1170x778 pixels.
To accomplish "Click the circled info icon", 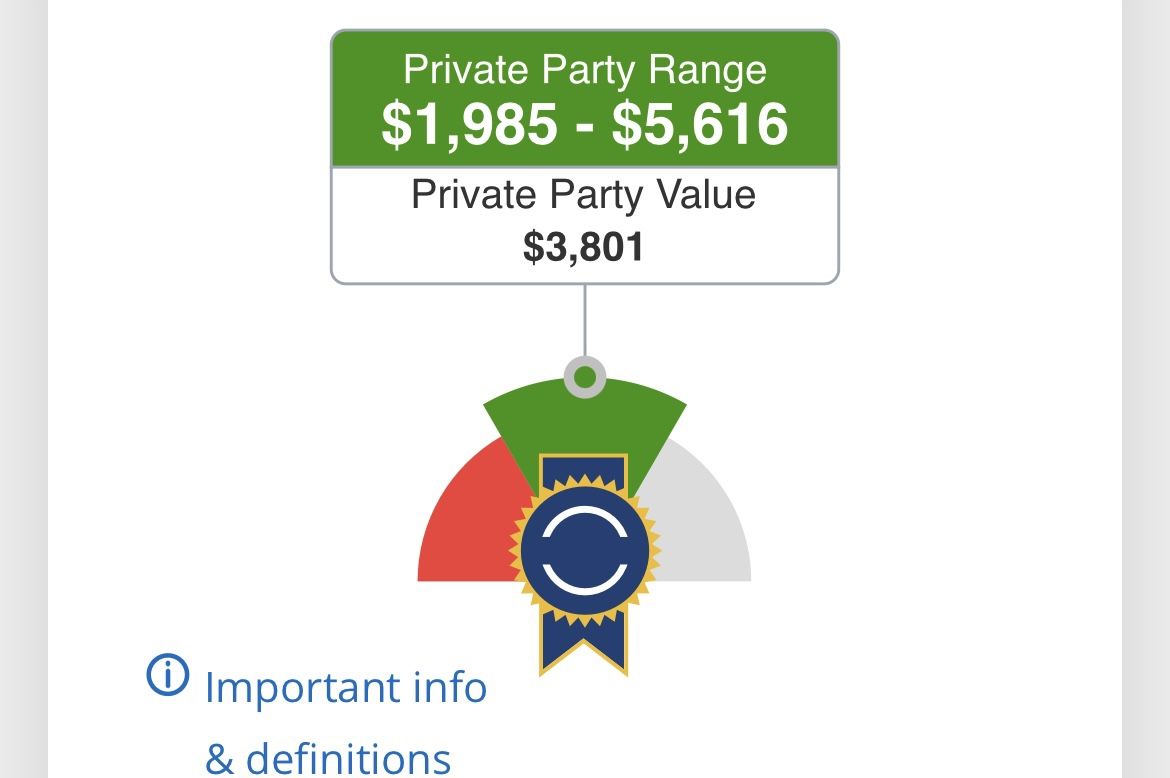I will 167,675.
